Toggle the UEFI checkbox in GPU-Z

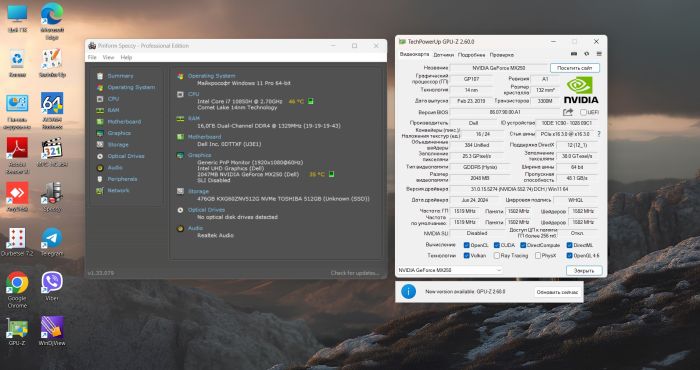[583, 112]
